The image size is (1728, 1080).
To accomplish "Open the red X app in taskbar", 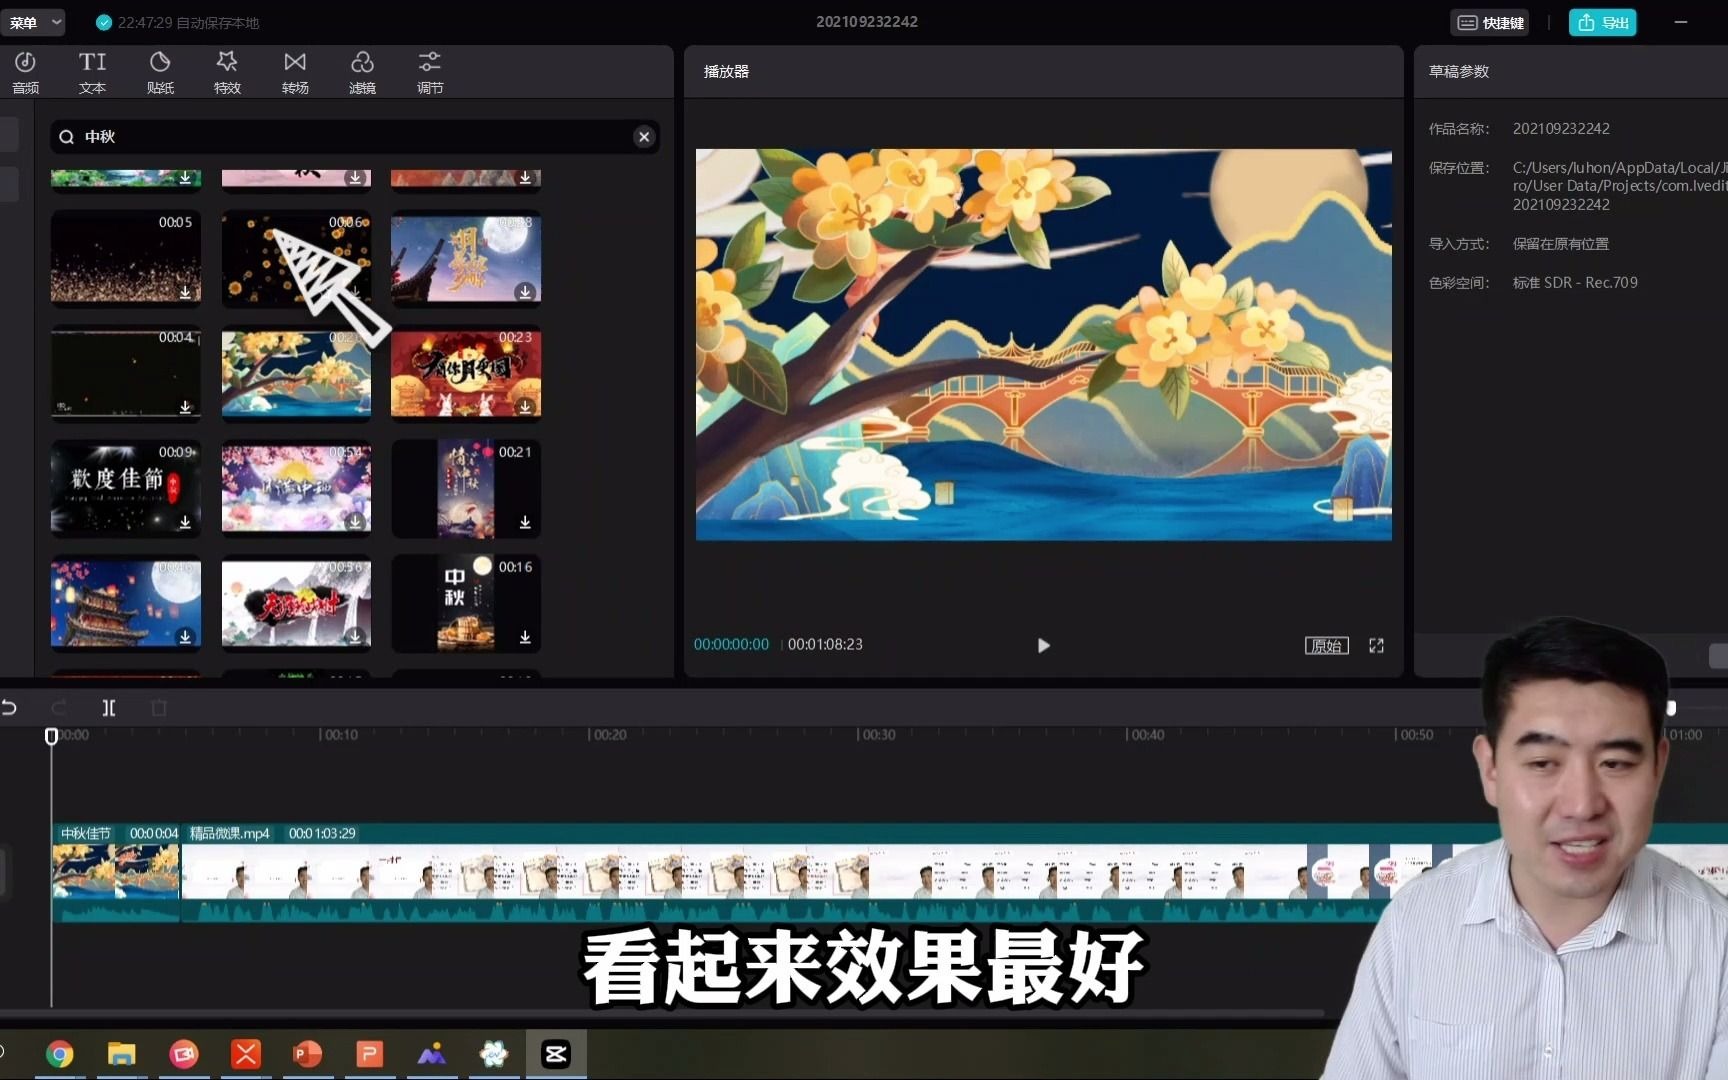I will point(246,1054).
